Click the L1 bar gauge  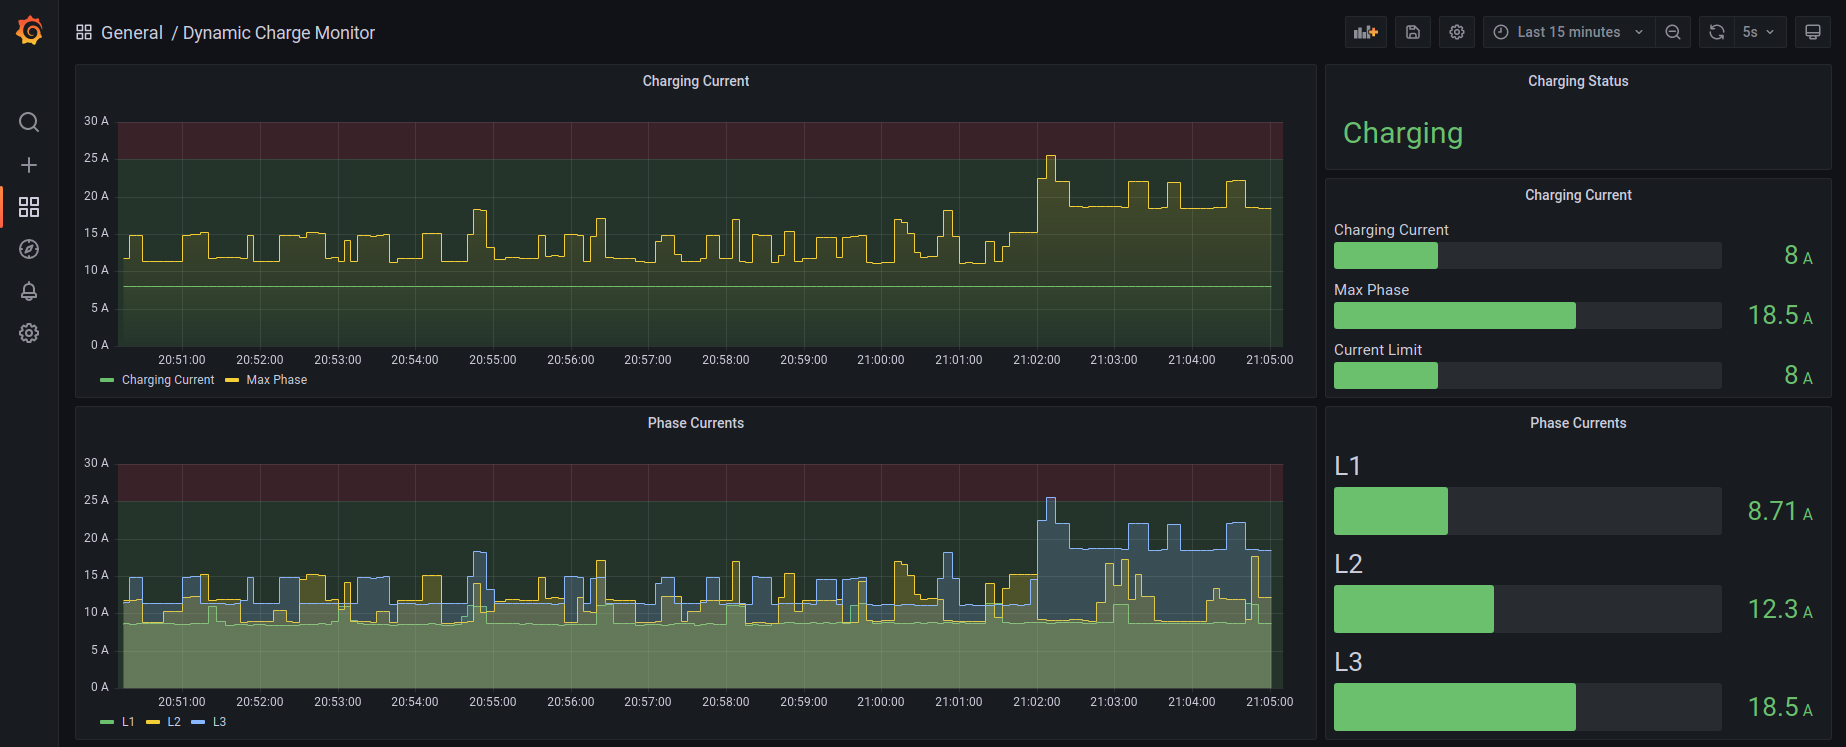click(1528, 511)
